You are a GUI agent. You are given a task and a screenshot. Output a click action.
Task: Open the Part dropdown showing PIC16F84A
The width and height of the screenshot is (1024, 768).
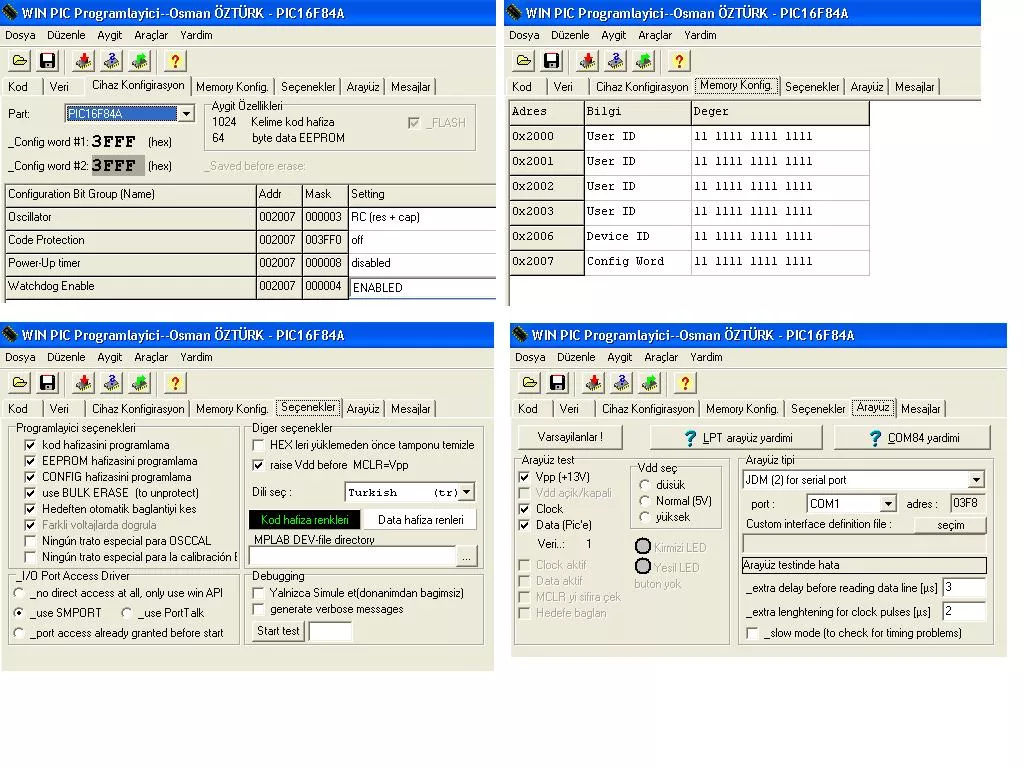(185, 114)
